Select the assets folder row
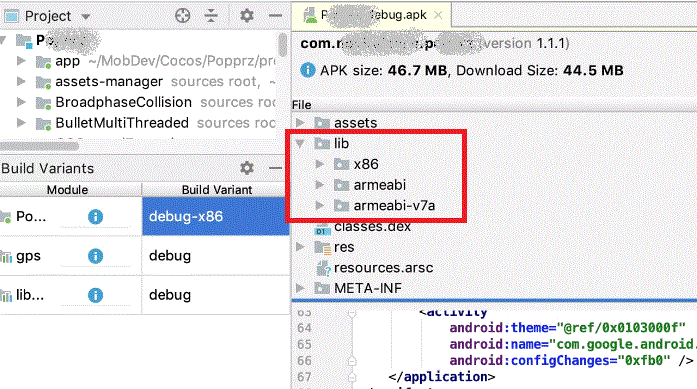 click(x=355, y=123)
